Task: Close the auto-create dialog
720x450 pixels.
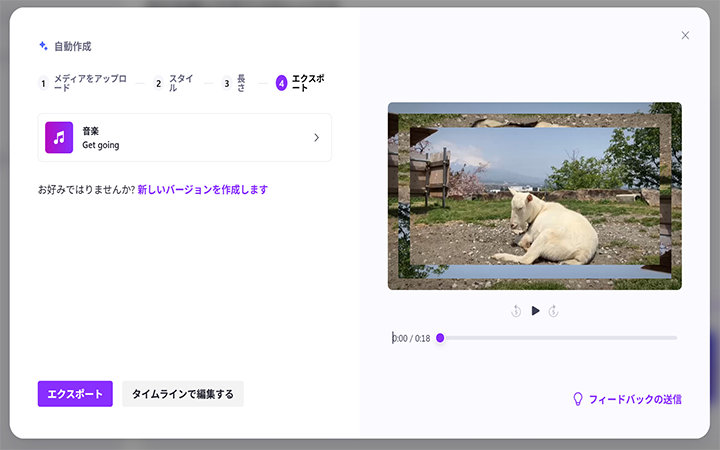Action: click(685, 35)
